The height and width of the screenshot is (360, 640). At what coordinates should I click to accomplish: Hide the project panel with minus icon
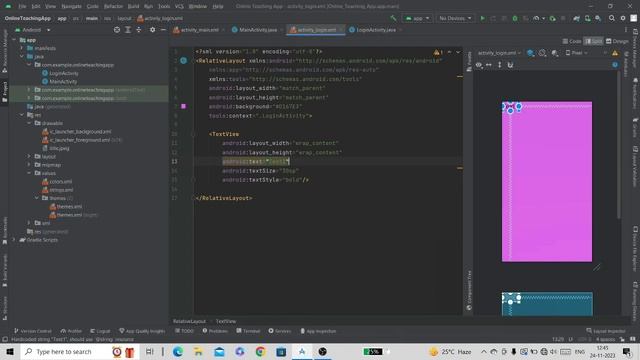click(x=163, y=30)
